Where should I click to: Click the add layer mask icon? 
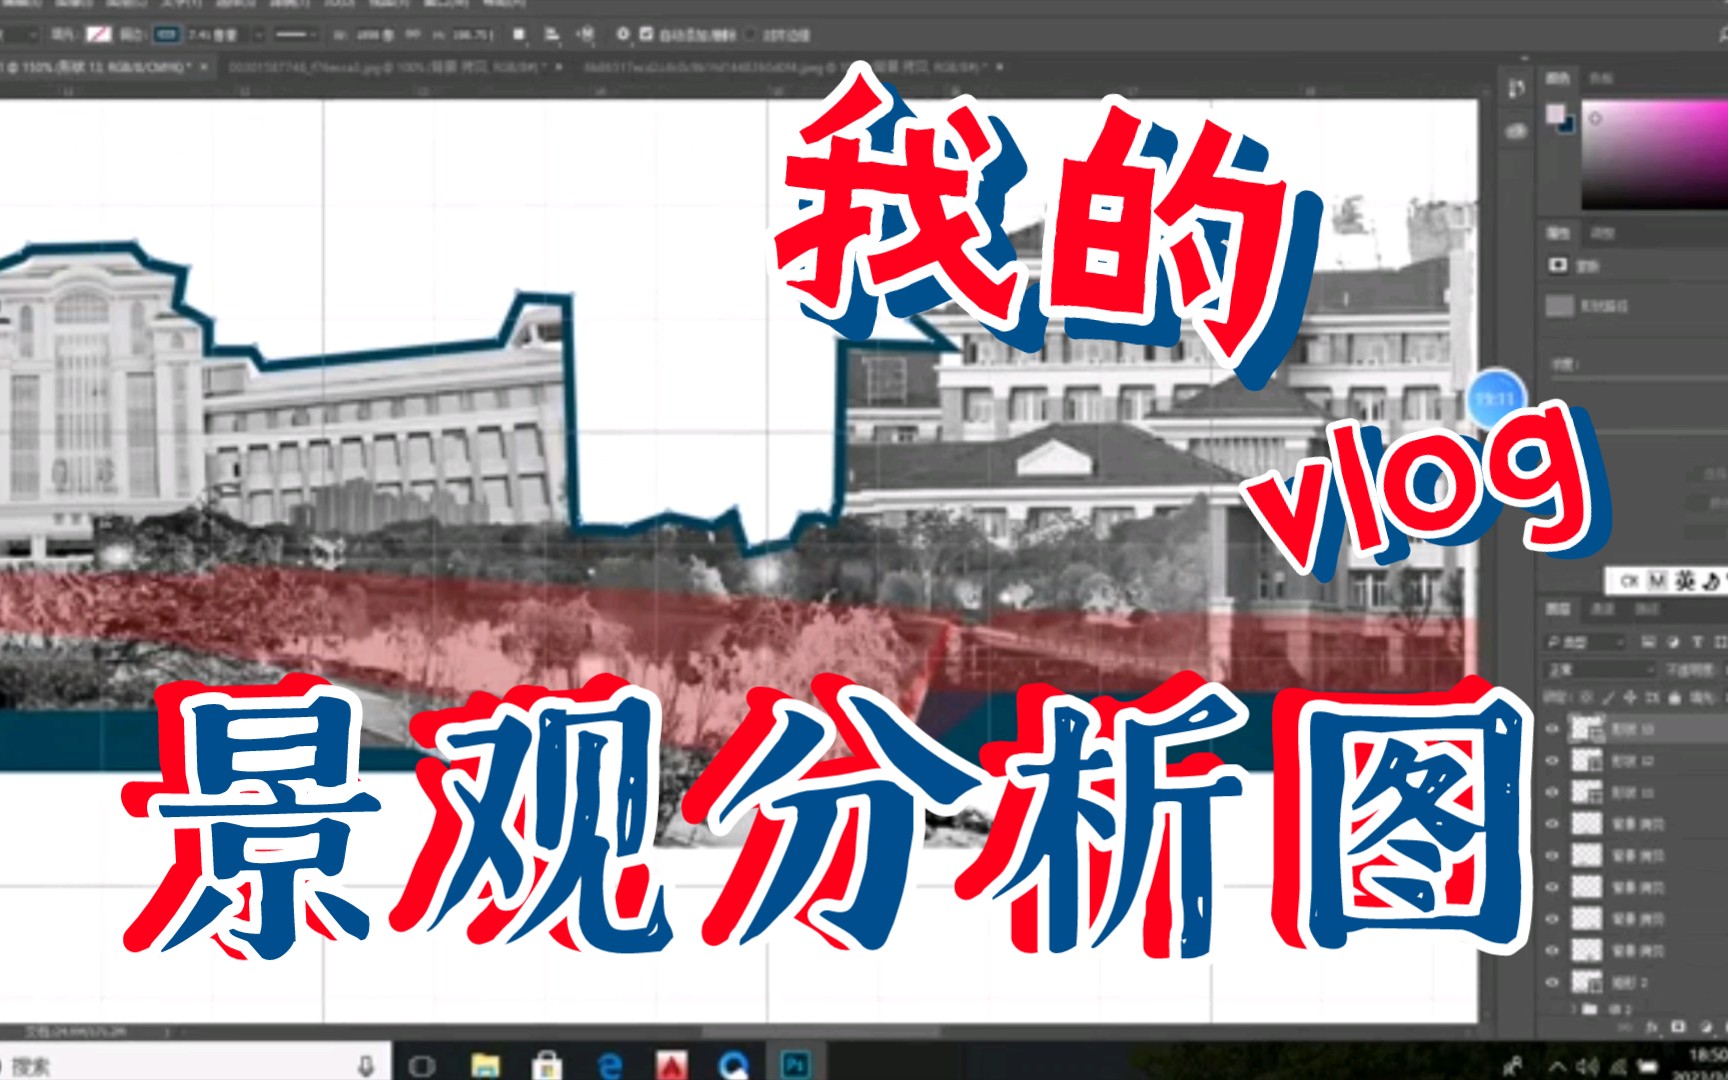tap(1679, 1027)
